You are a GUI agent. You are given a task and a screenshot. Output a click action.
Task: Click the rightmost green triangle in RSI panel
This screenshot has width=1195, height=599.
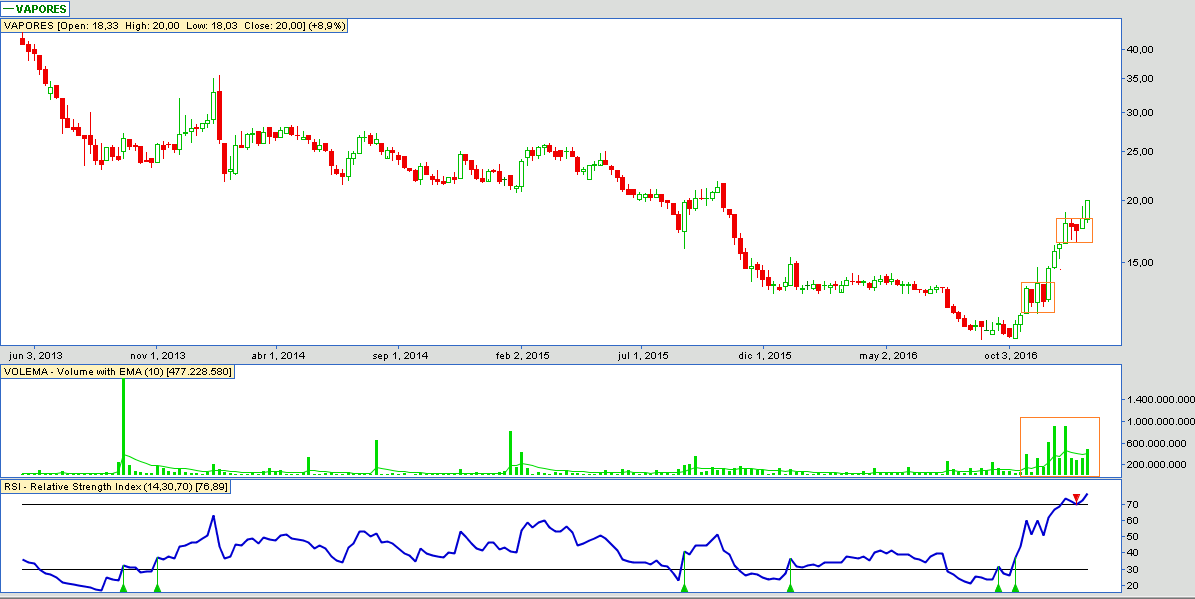1015,587
